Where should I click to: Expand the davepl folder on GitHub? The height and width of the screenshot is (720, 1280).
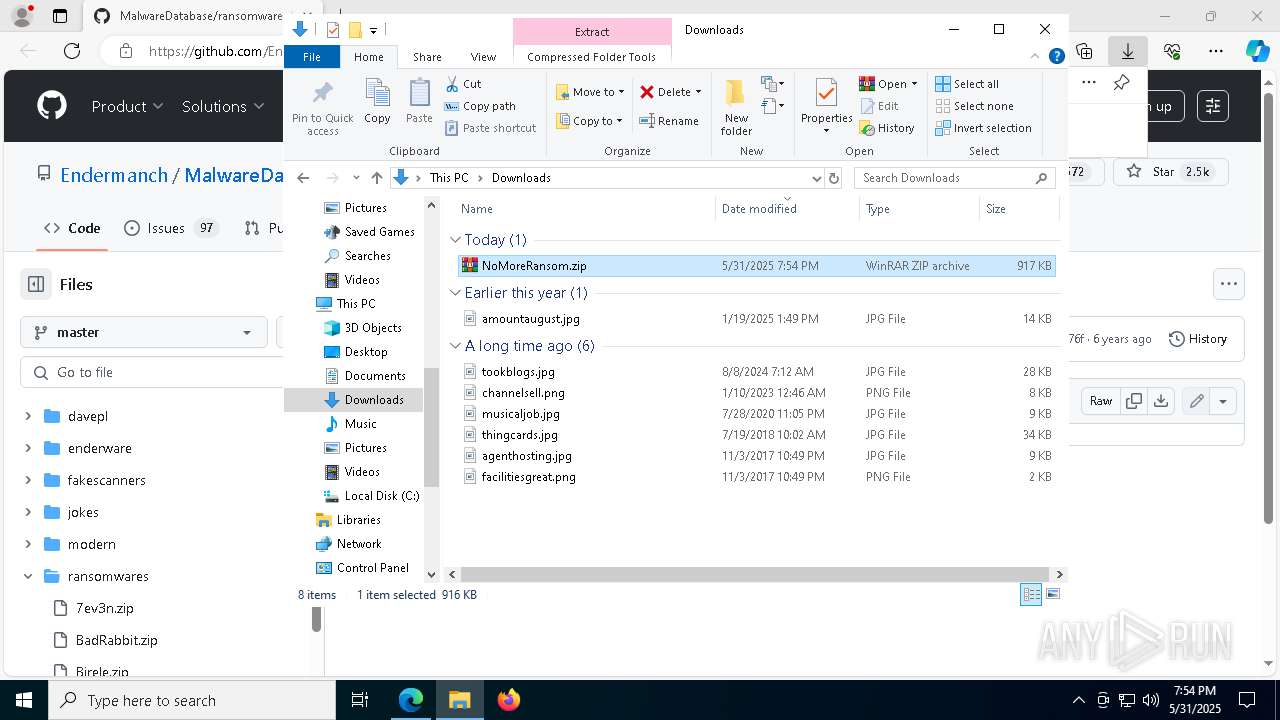click(28, 416)
